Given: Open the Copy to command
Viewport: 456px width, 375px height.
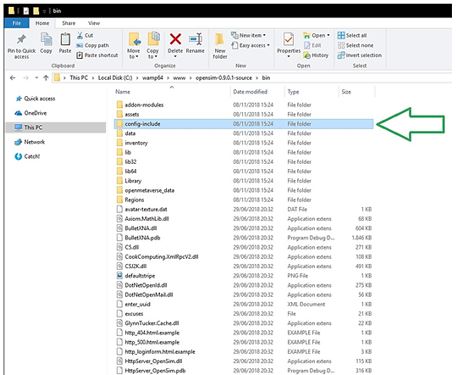Looking at the screenshot, I should [153, 46].
